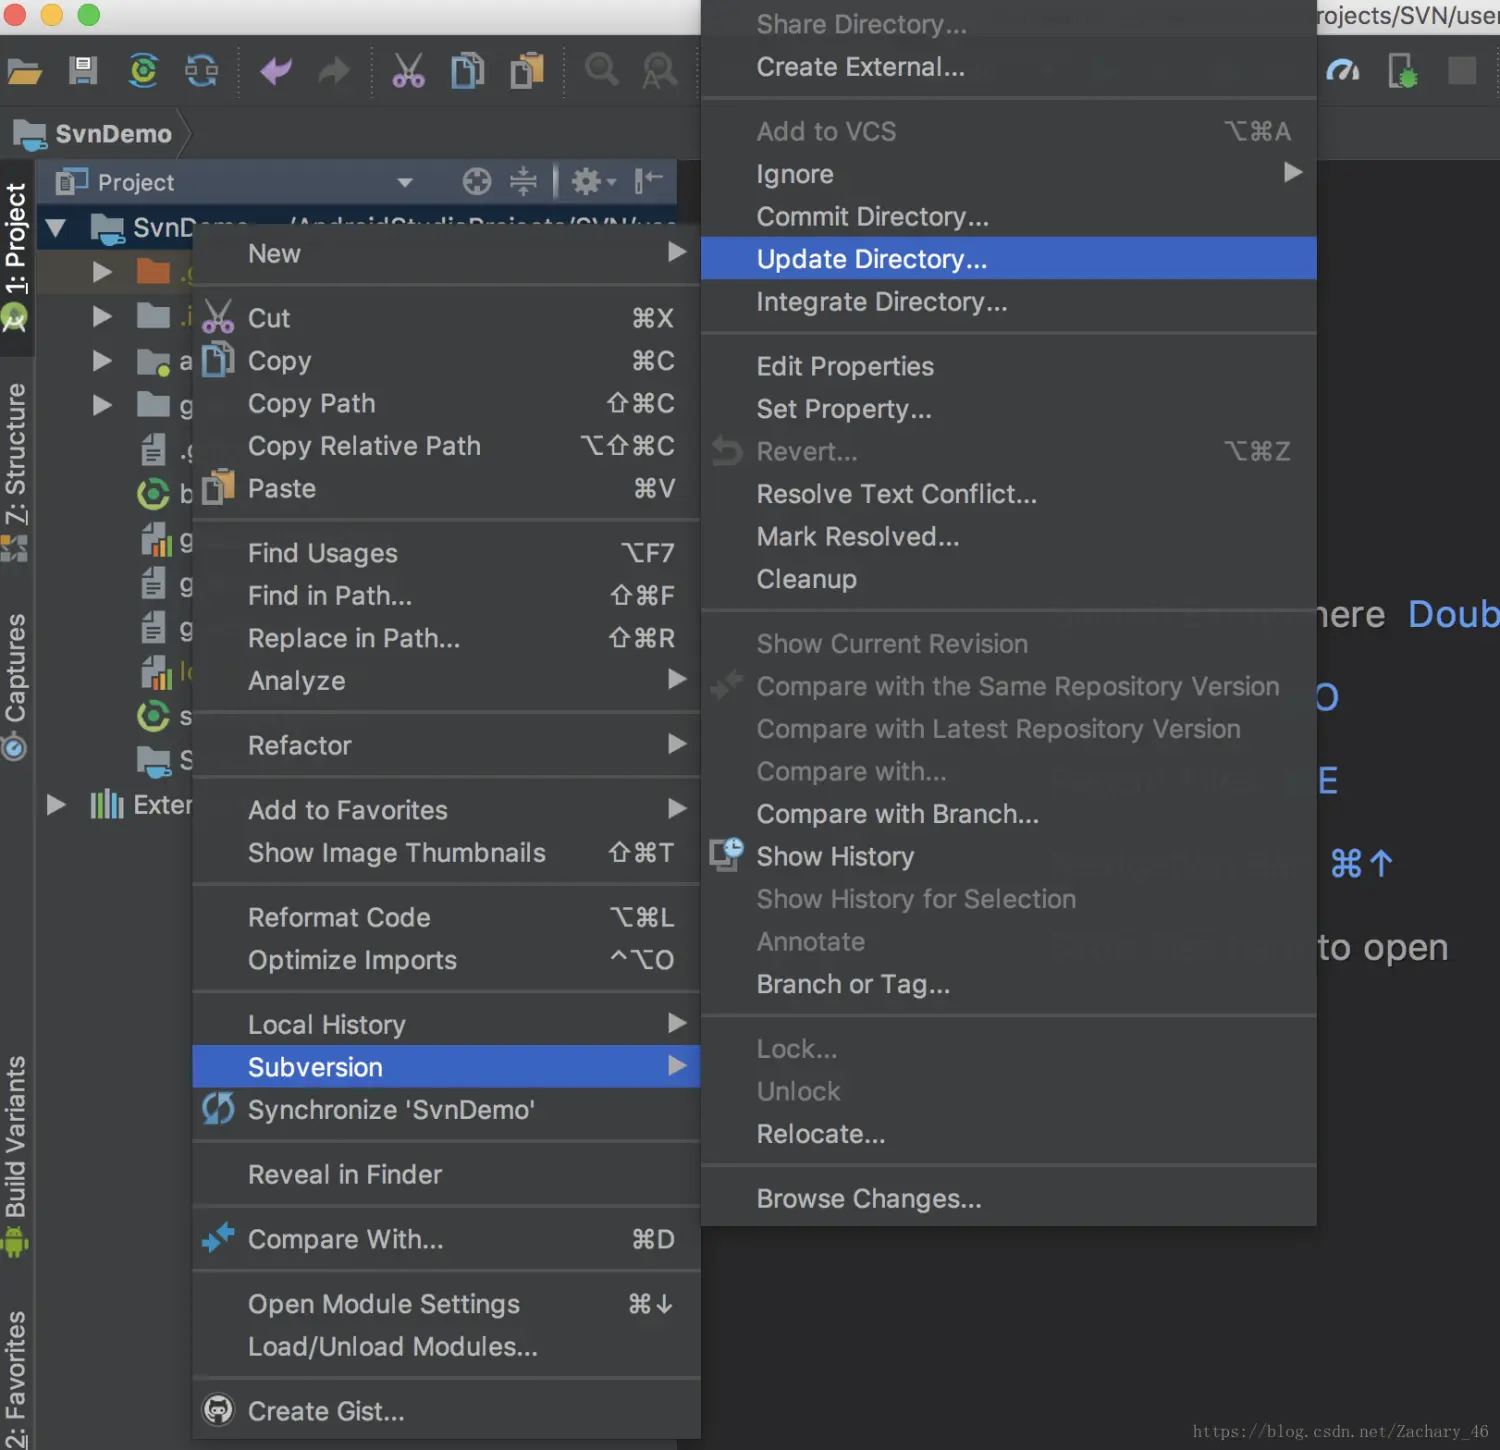The height and width of the screenshot is (1450, 1500).
Task: Select Open Module Settings
Action: tap(446, 1304)
